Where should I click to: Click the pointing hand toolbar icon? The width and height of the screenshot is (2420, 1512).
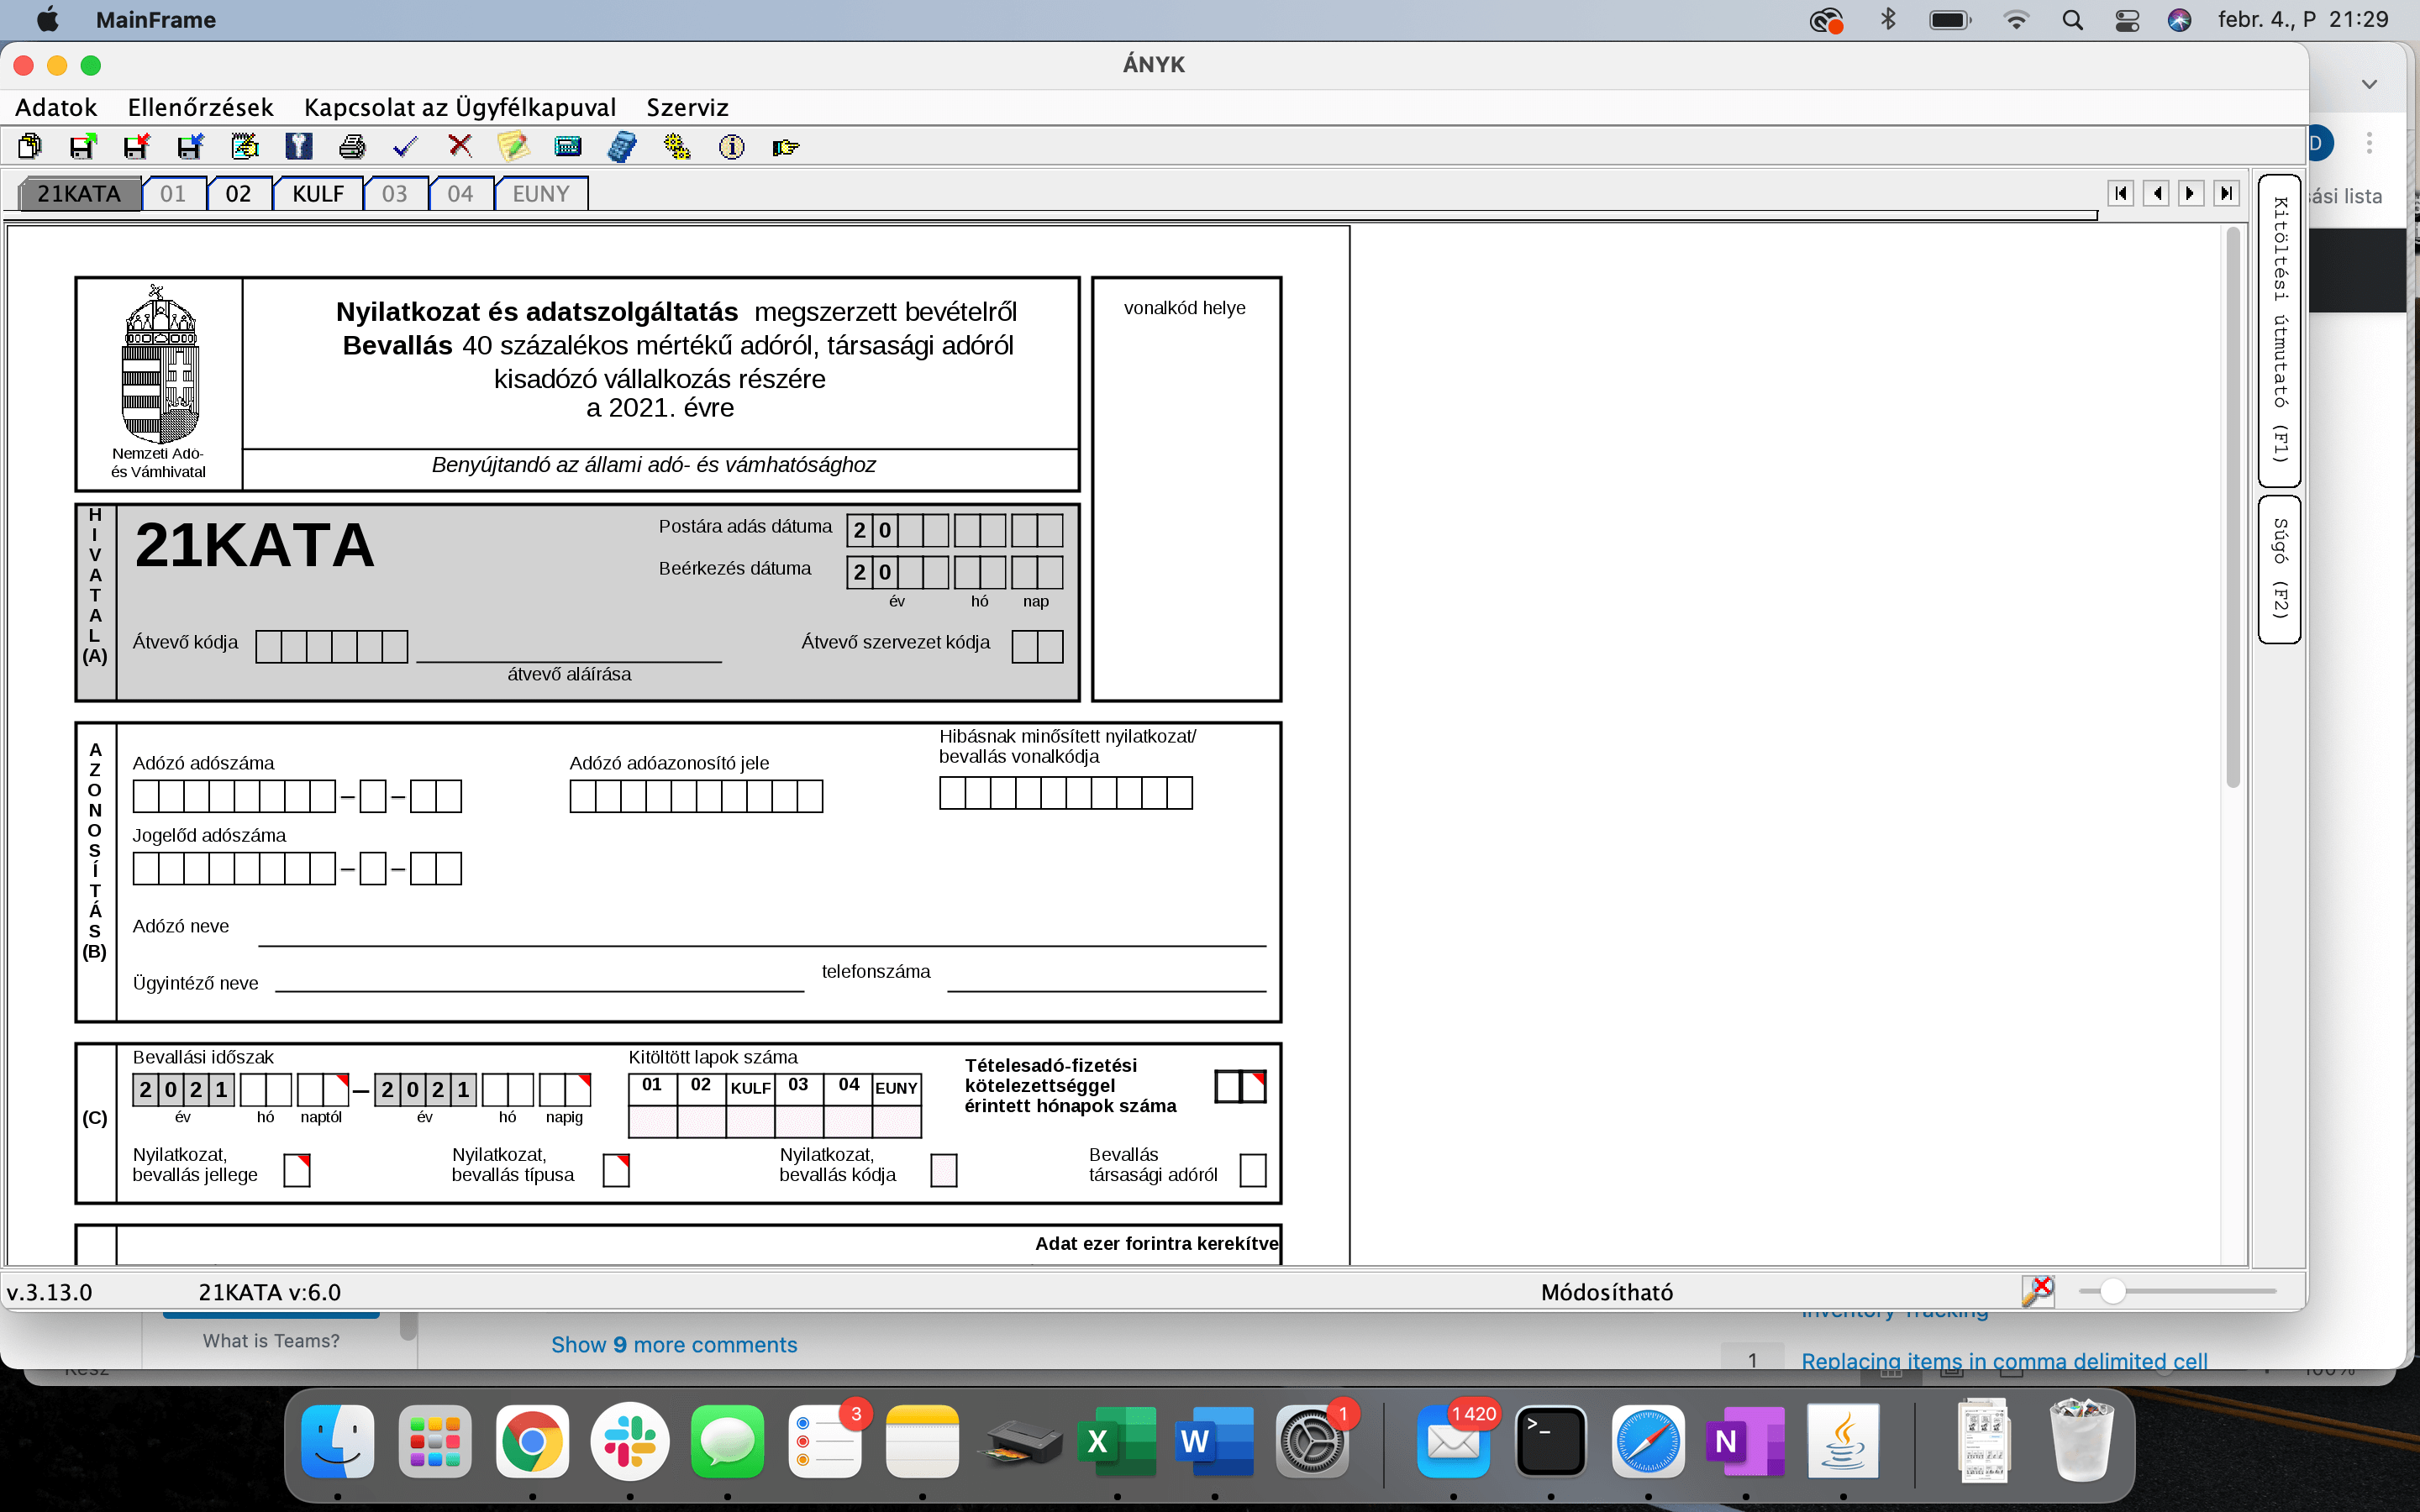pyautogui.click(x=786, y=147)
